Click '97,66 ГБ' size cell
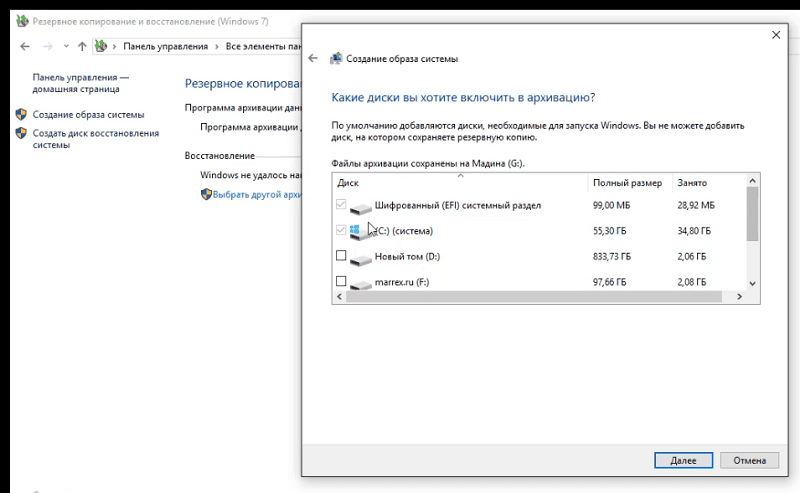Viewport: 800px width, 493px height. (x=609, y=282)
